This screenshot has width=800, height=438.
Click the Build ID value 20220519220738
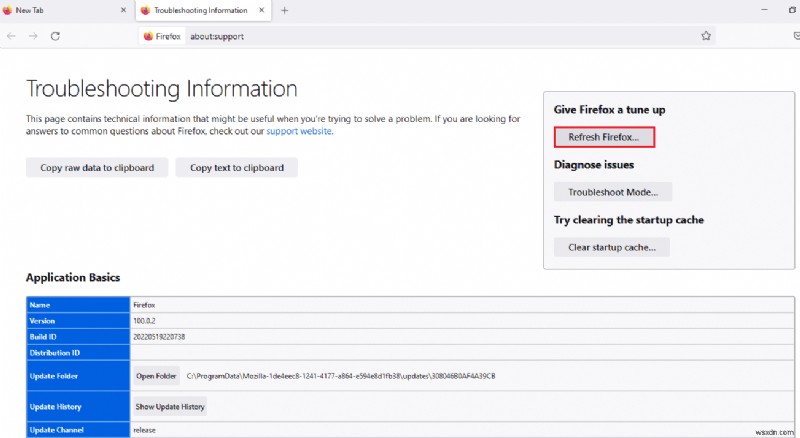coord(159,337)
